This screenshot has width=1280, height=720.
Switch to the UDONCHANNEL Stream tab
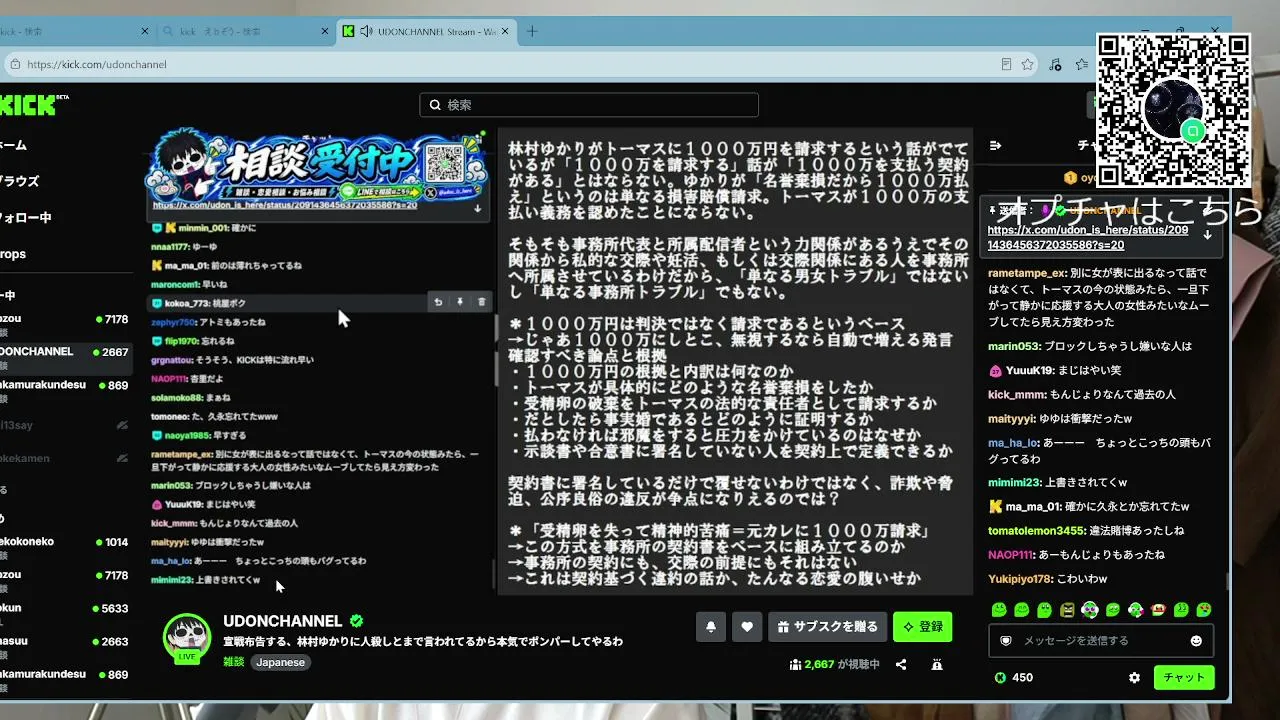coord(426,31)
